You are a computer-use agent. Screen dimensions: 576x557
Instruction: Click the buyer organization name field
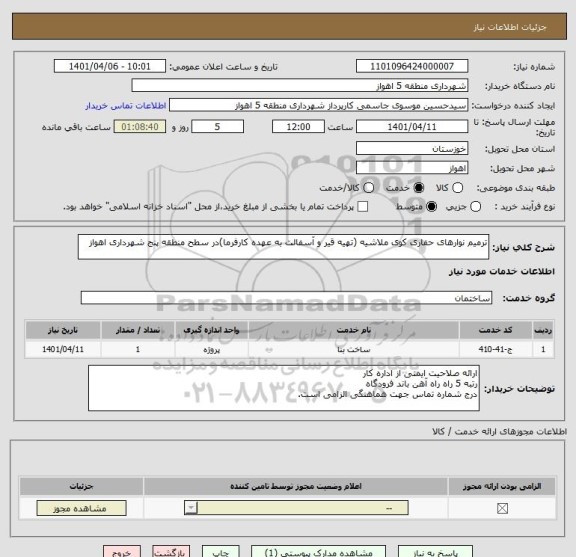300,86
